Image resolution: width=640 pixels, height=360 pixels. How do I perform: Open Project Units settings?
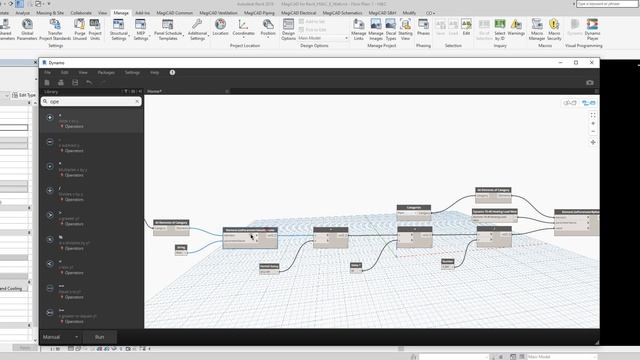95,29
